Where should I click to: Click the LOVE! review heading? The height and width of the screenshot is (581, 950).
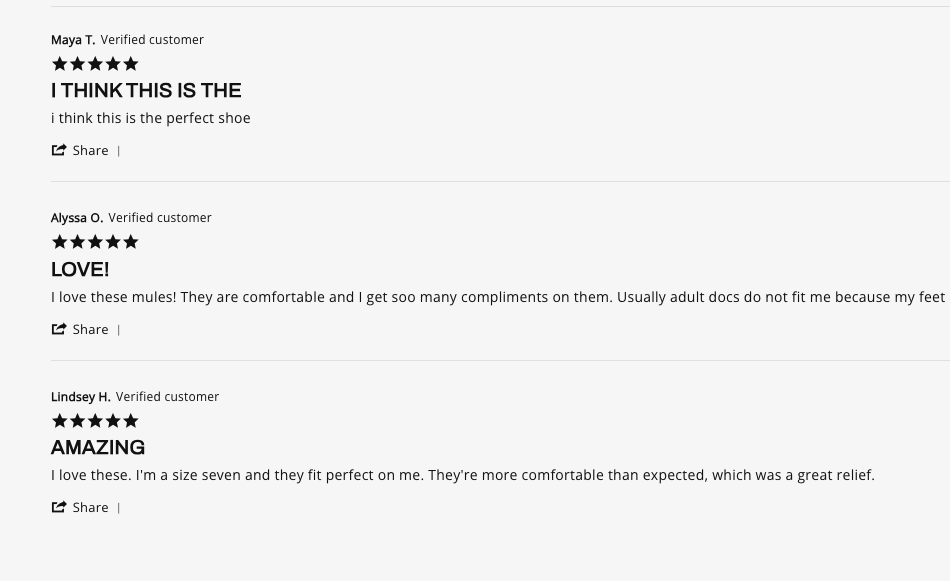tap(80, 270)
